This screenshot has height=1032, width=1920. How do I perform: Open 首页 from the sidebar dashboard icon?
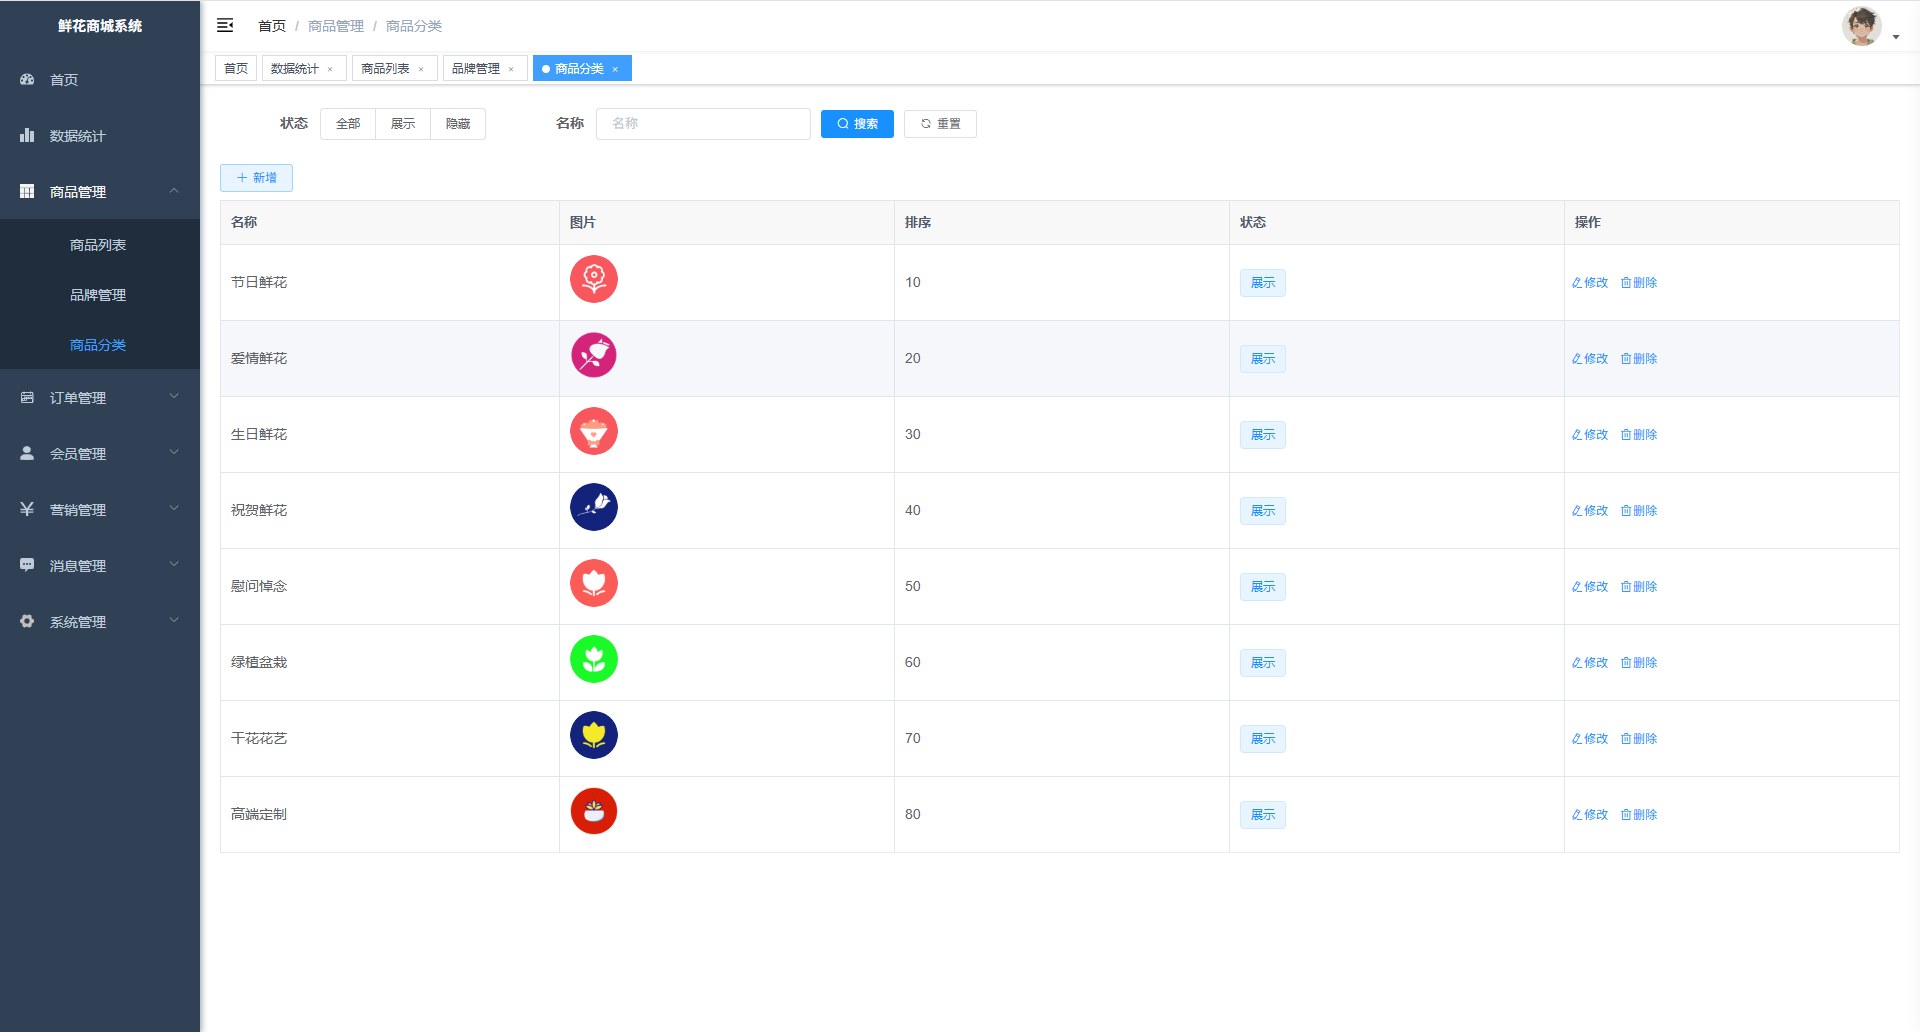[x=28, y=79]
